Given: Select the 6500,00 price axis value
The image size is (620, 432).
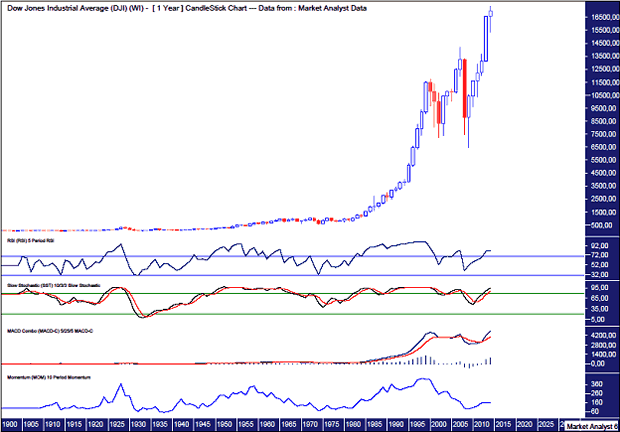Looking at the screenshot, I should tap(605, 147).
